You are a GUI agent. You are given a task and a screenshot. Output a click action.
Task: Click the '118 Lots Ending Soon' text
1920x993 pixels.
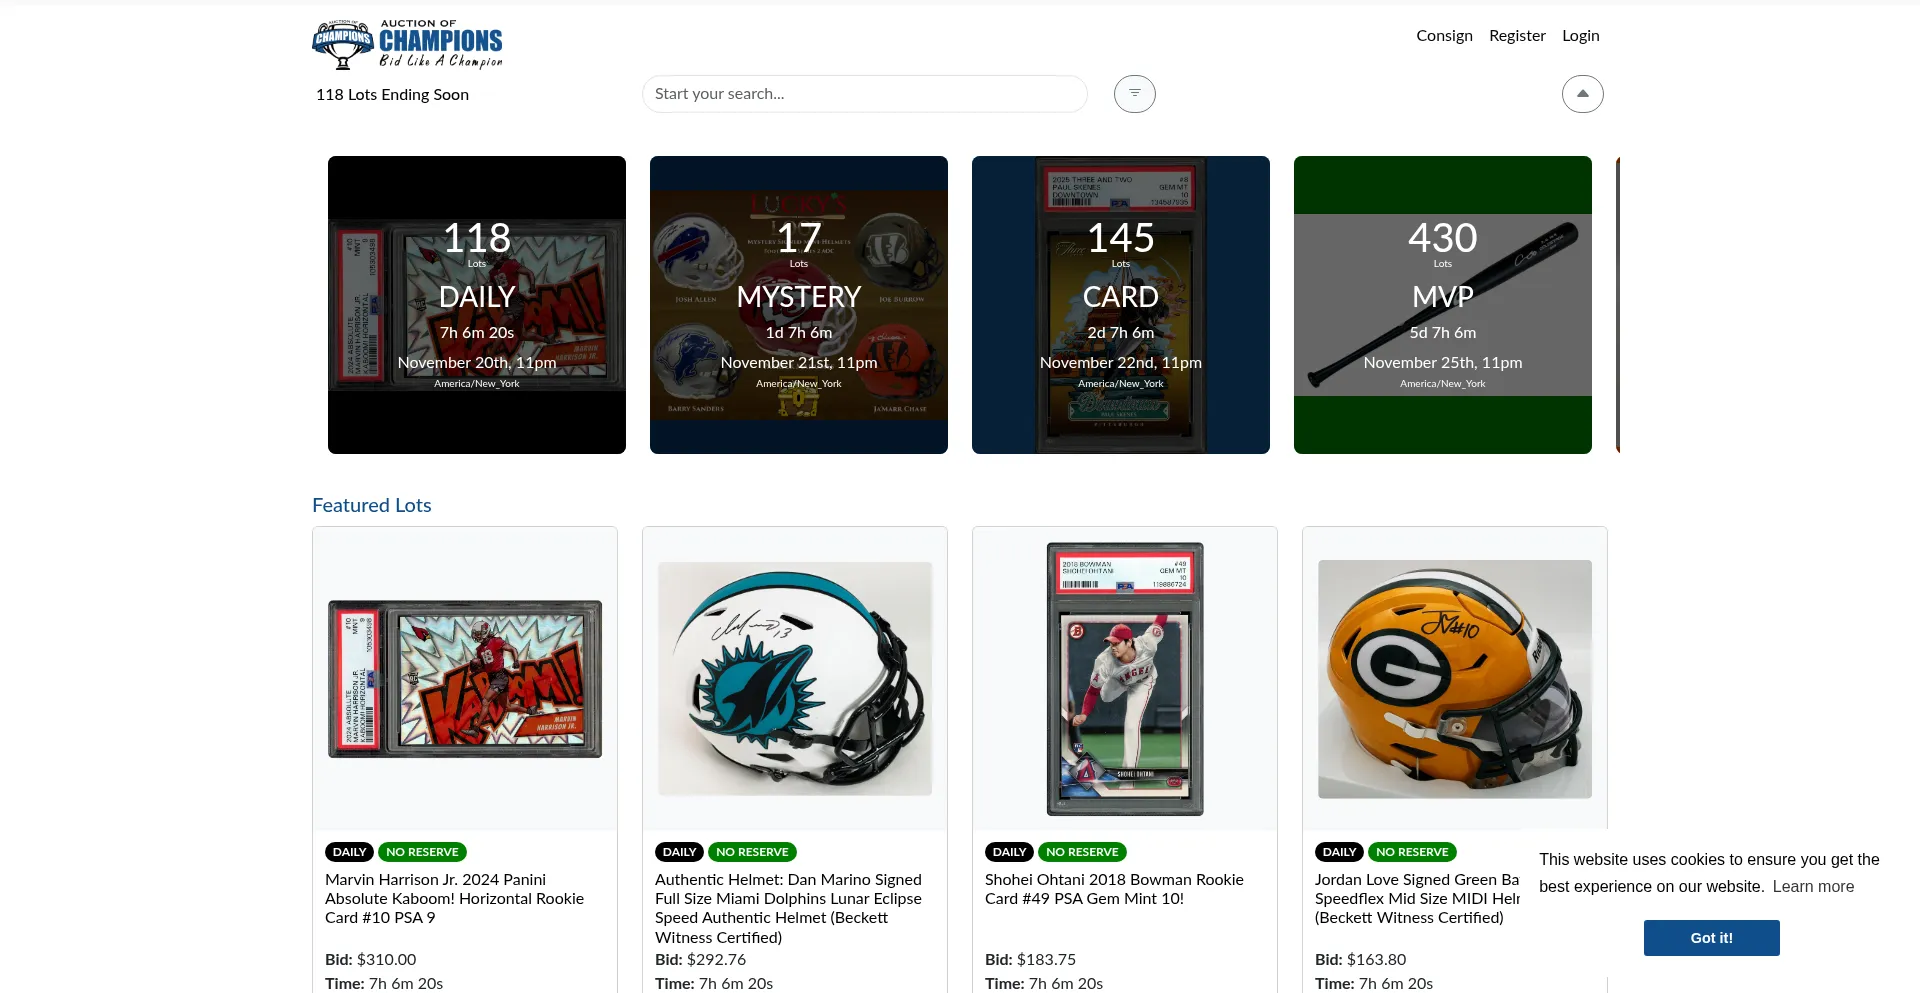point(392,95)
